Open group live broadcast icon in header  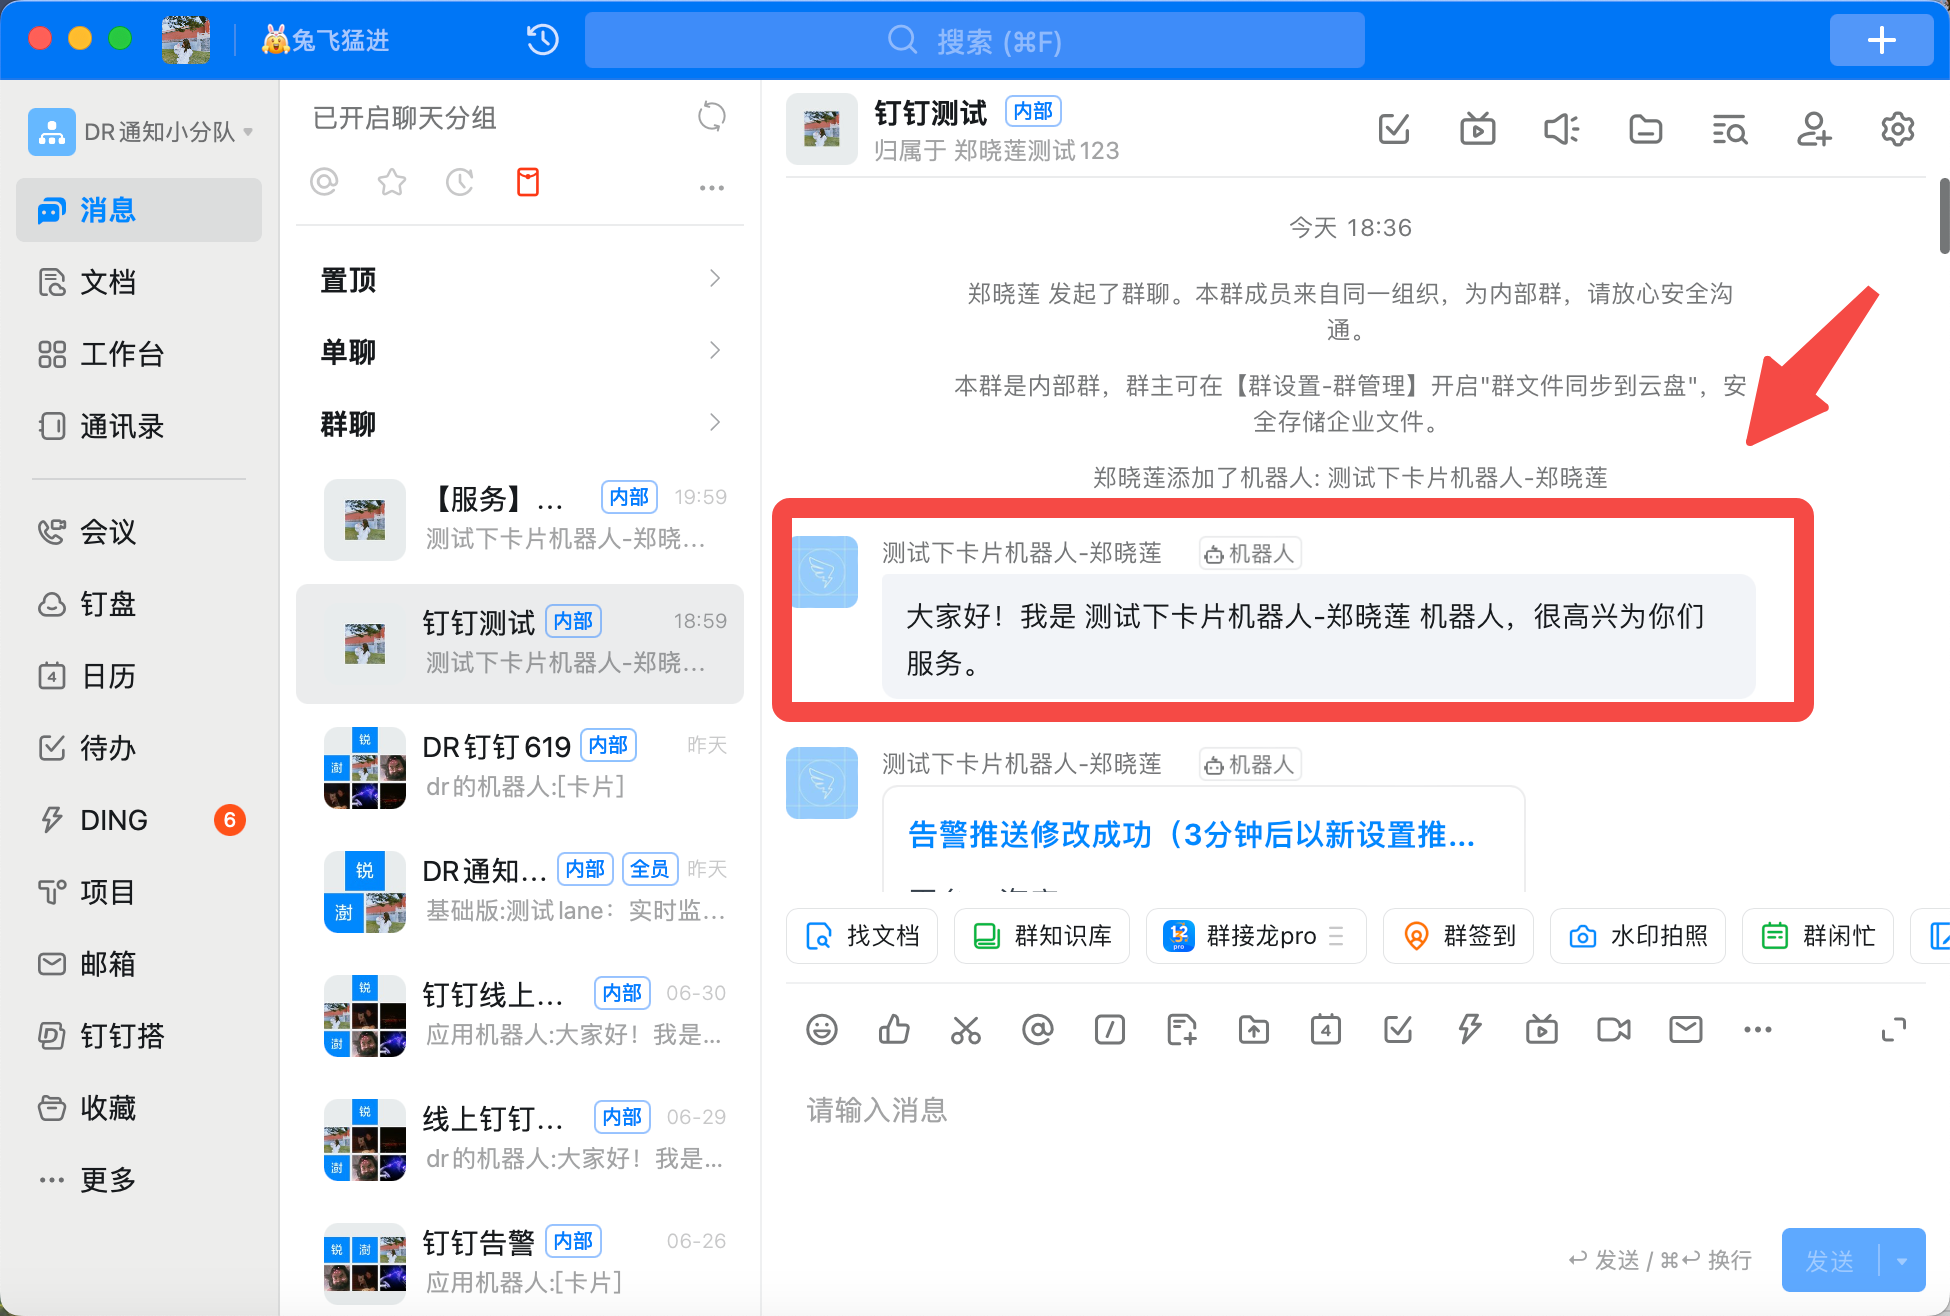click(x=1477, y=129)
